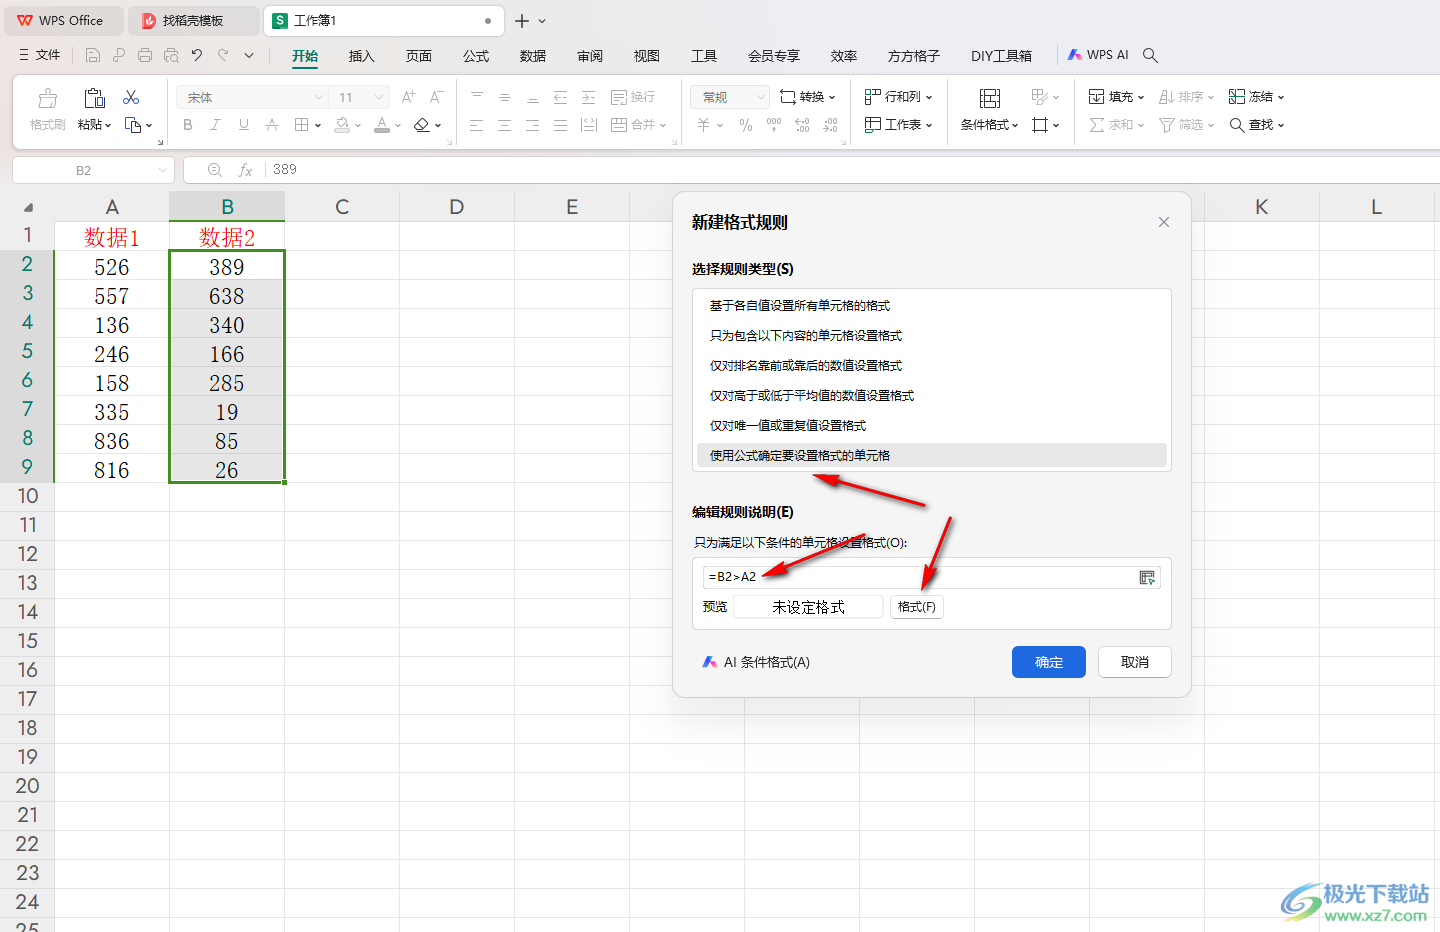Click Increase Indent icon

tap(588, 97)
